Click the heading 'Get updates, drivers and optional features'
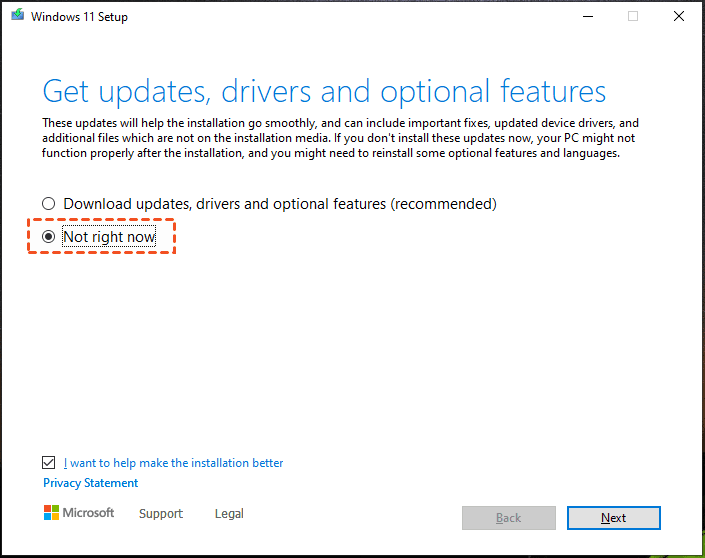 click(x=324, y=91)
